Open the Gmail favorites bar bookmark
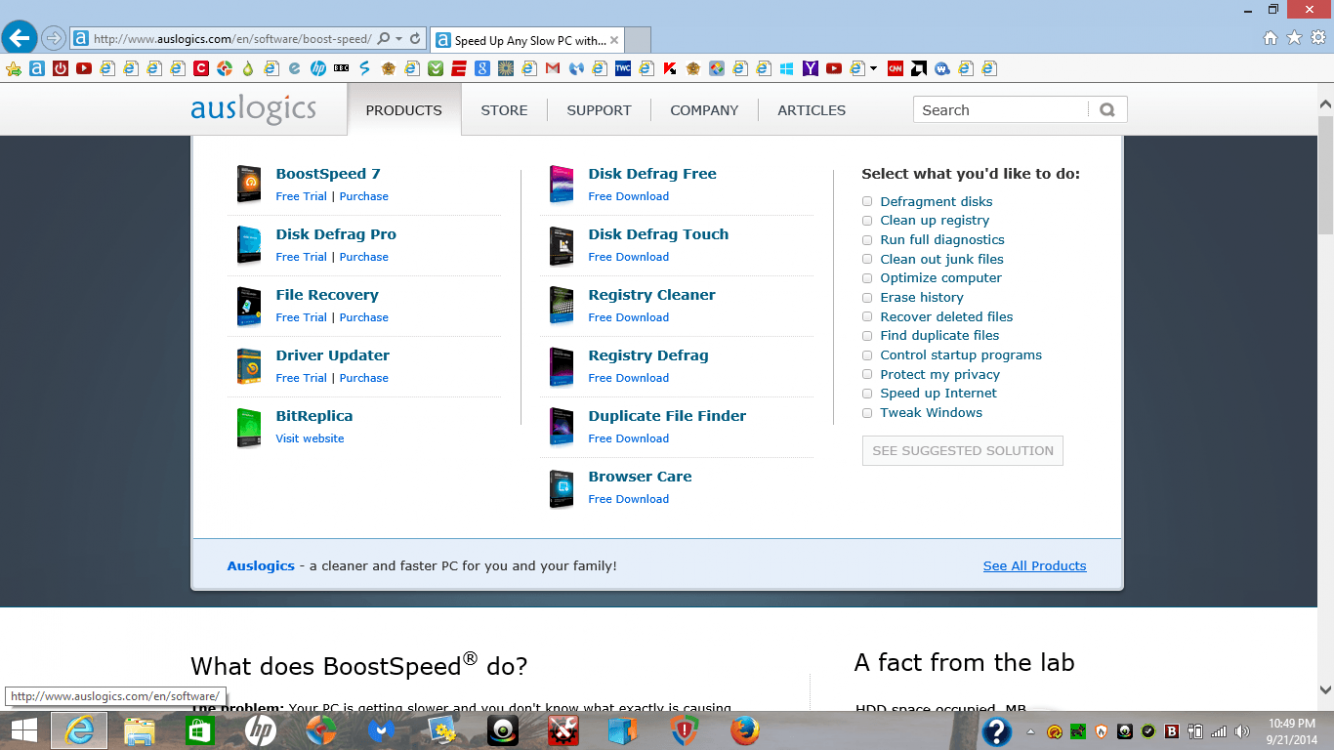The height and width of the screenshot is (750, 1334). tap(553, 69)
